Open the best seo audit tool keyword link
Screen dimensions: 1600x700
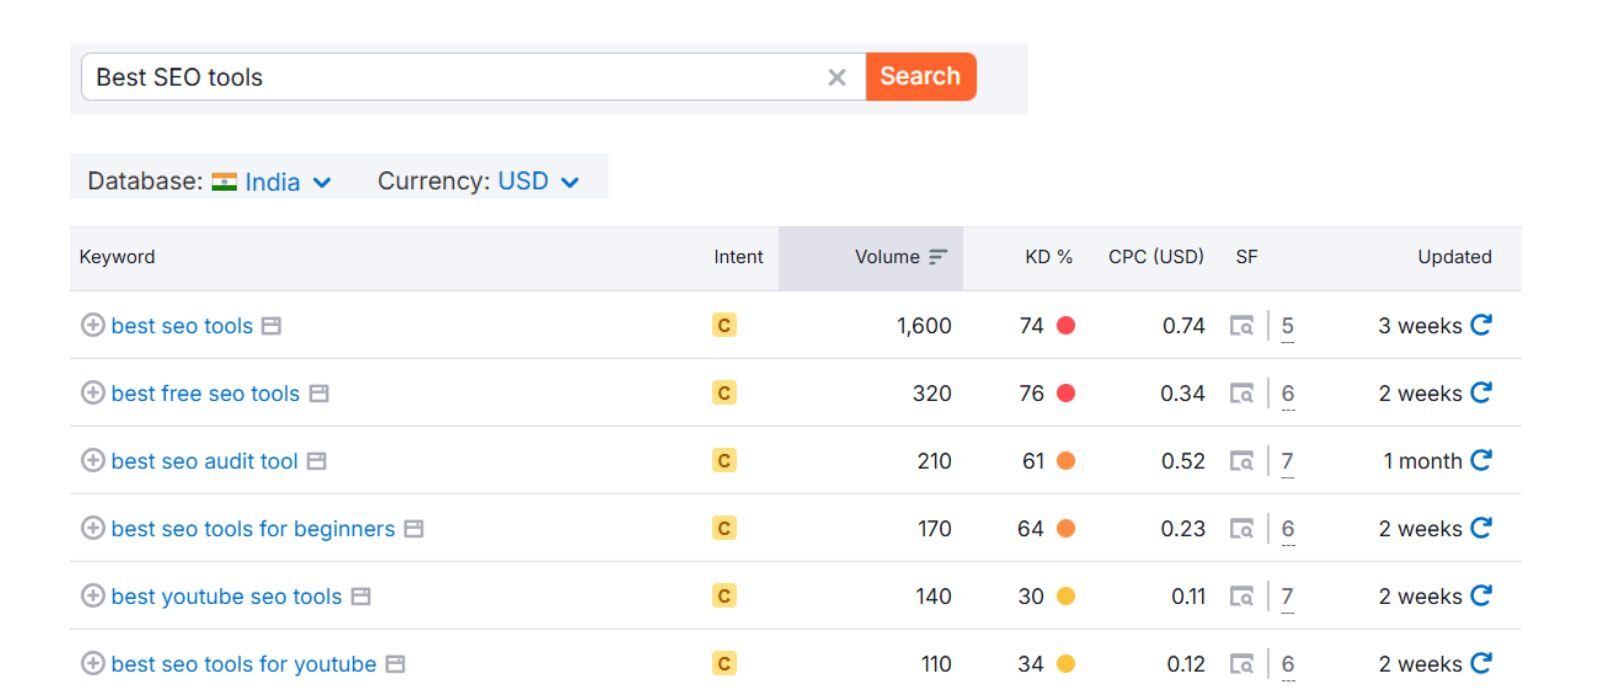(x=204, y=461)
